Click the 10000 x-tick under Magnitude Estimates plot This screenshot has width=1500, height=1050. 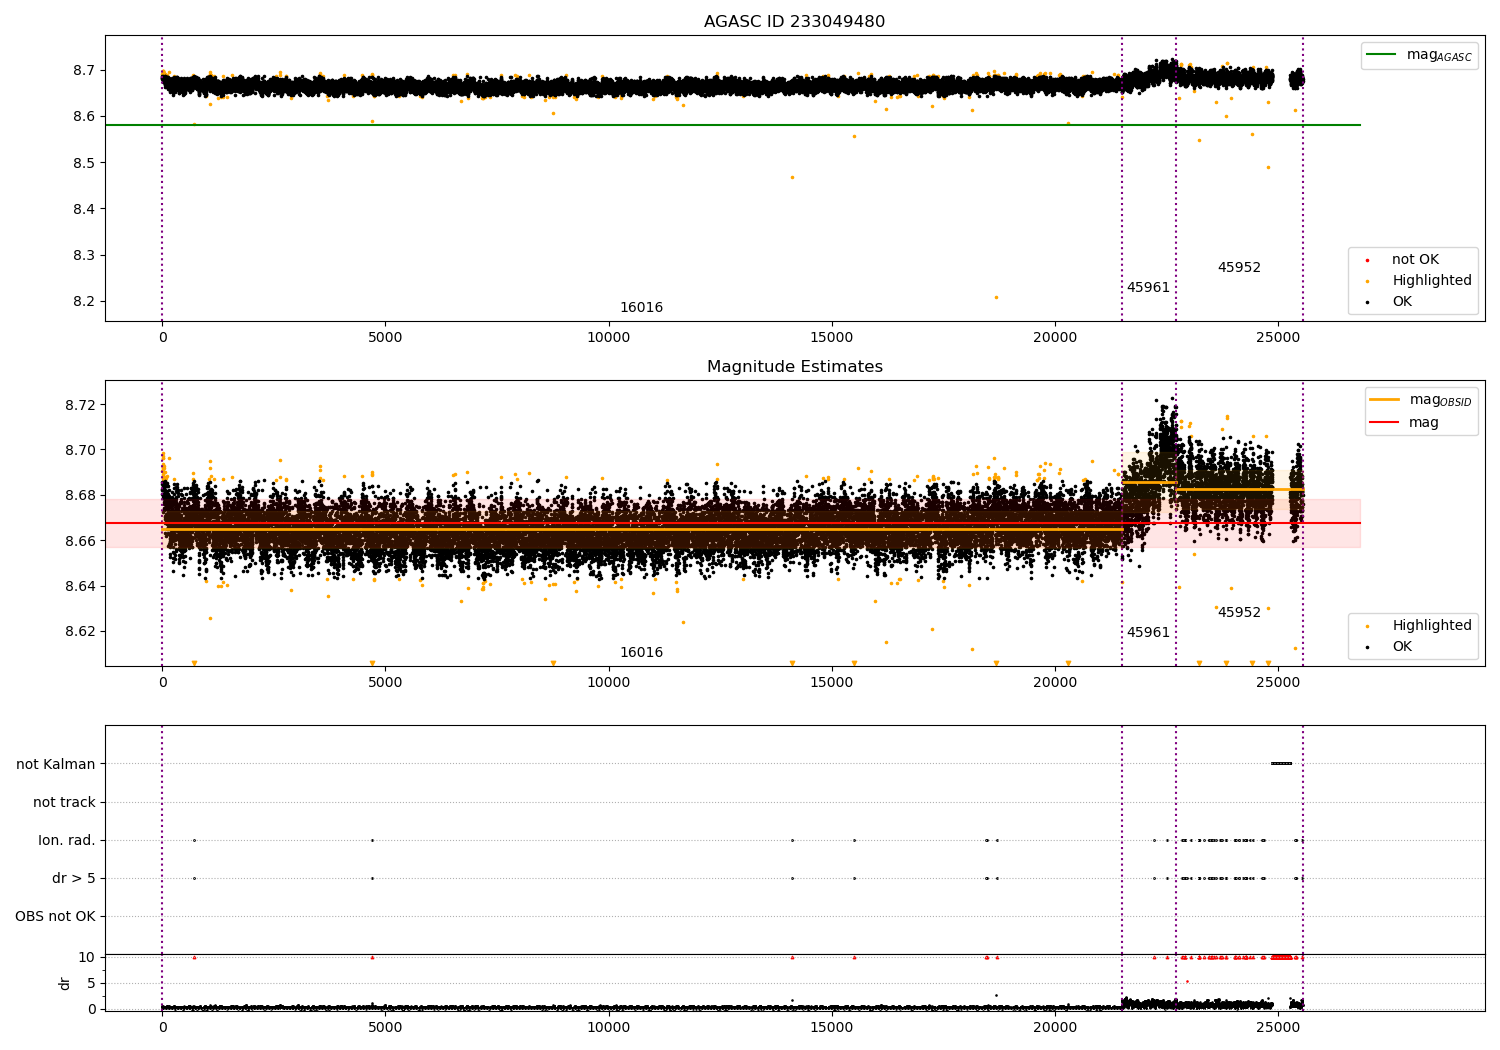click(608, 683)
